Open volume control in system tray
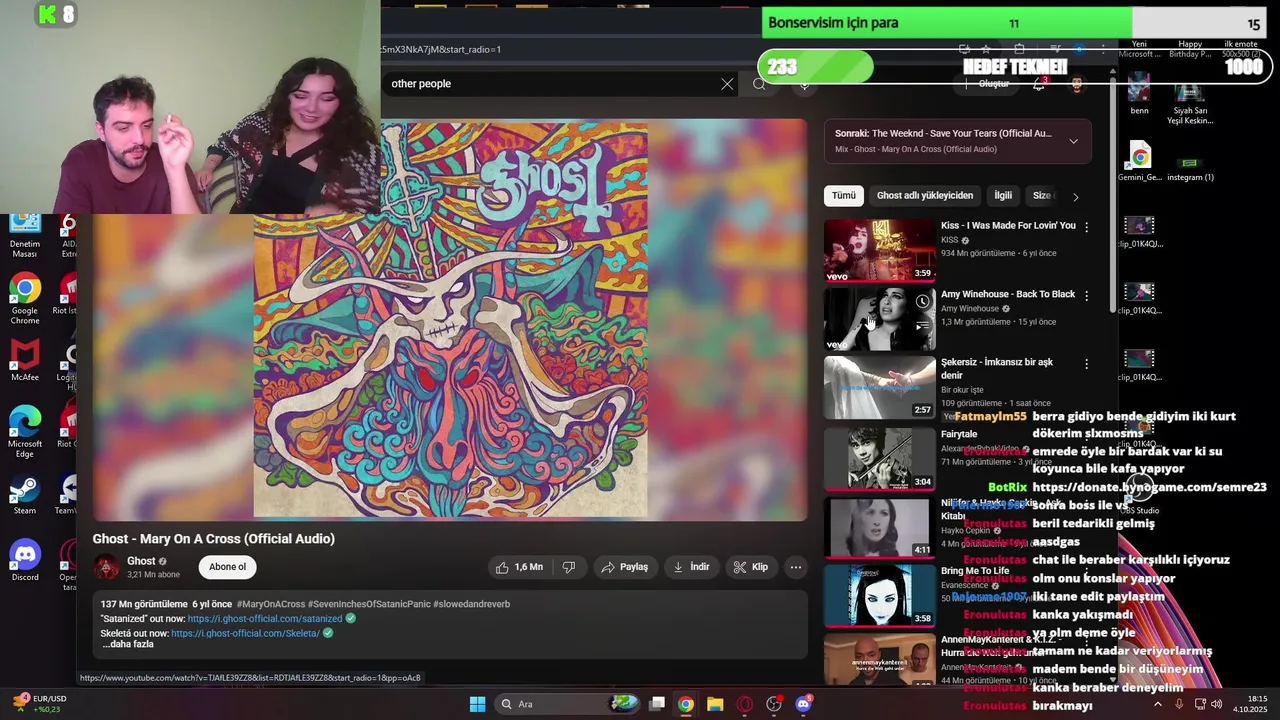 pyautogui.click(x=1216, y=704)
